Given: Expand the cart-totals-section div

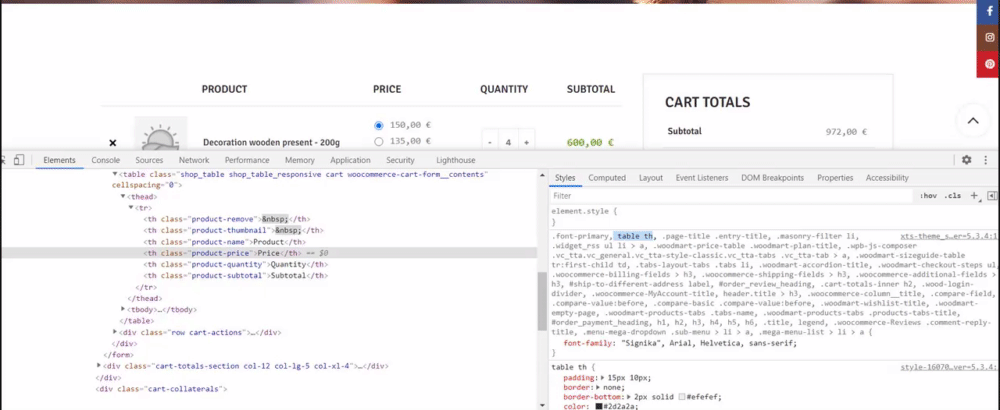Looking at the screenshot, I should [99, 366].
